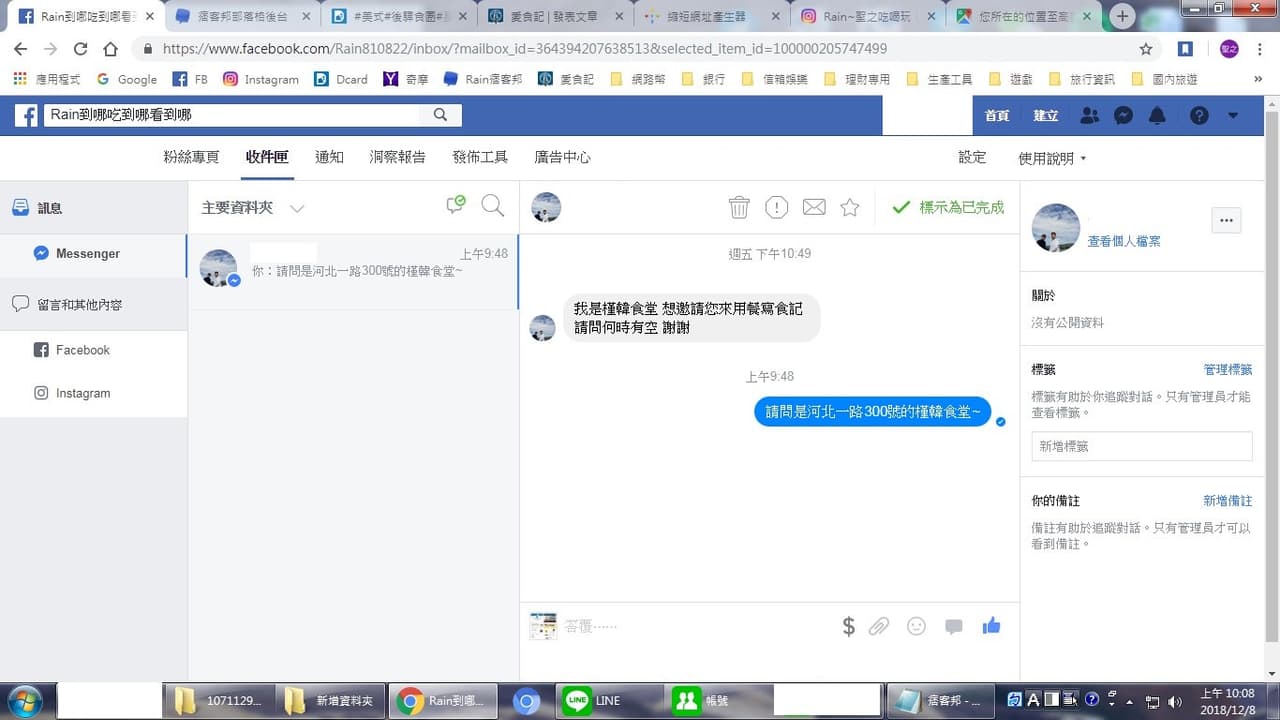Screen dimensions: 1280x720
Task: Open the emoji picker in reply box
Action: coord(916,626)
